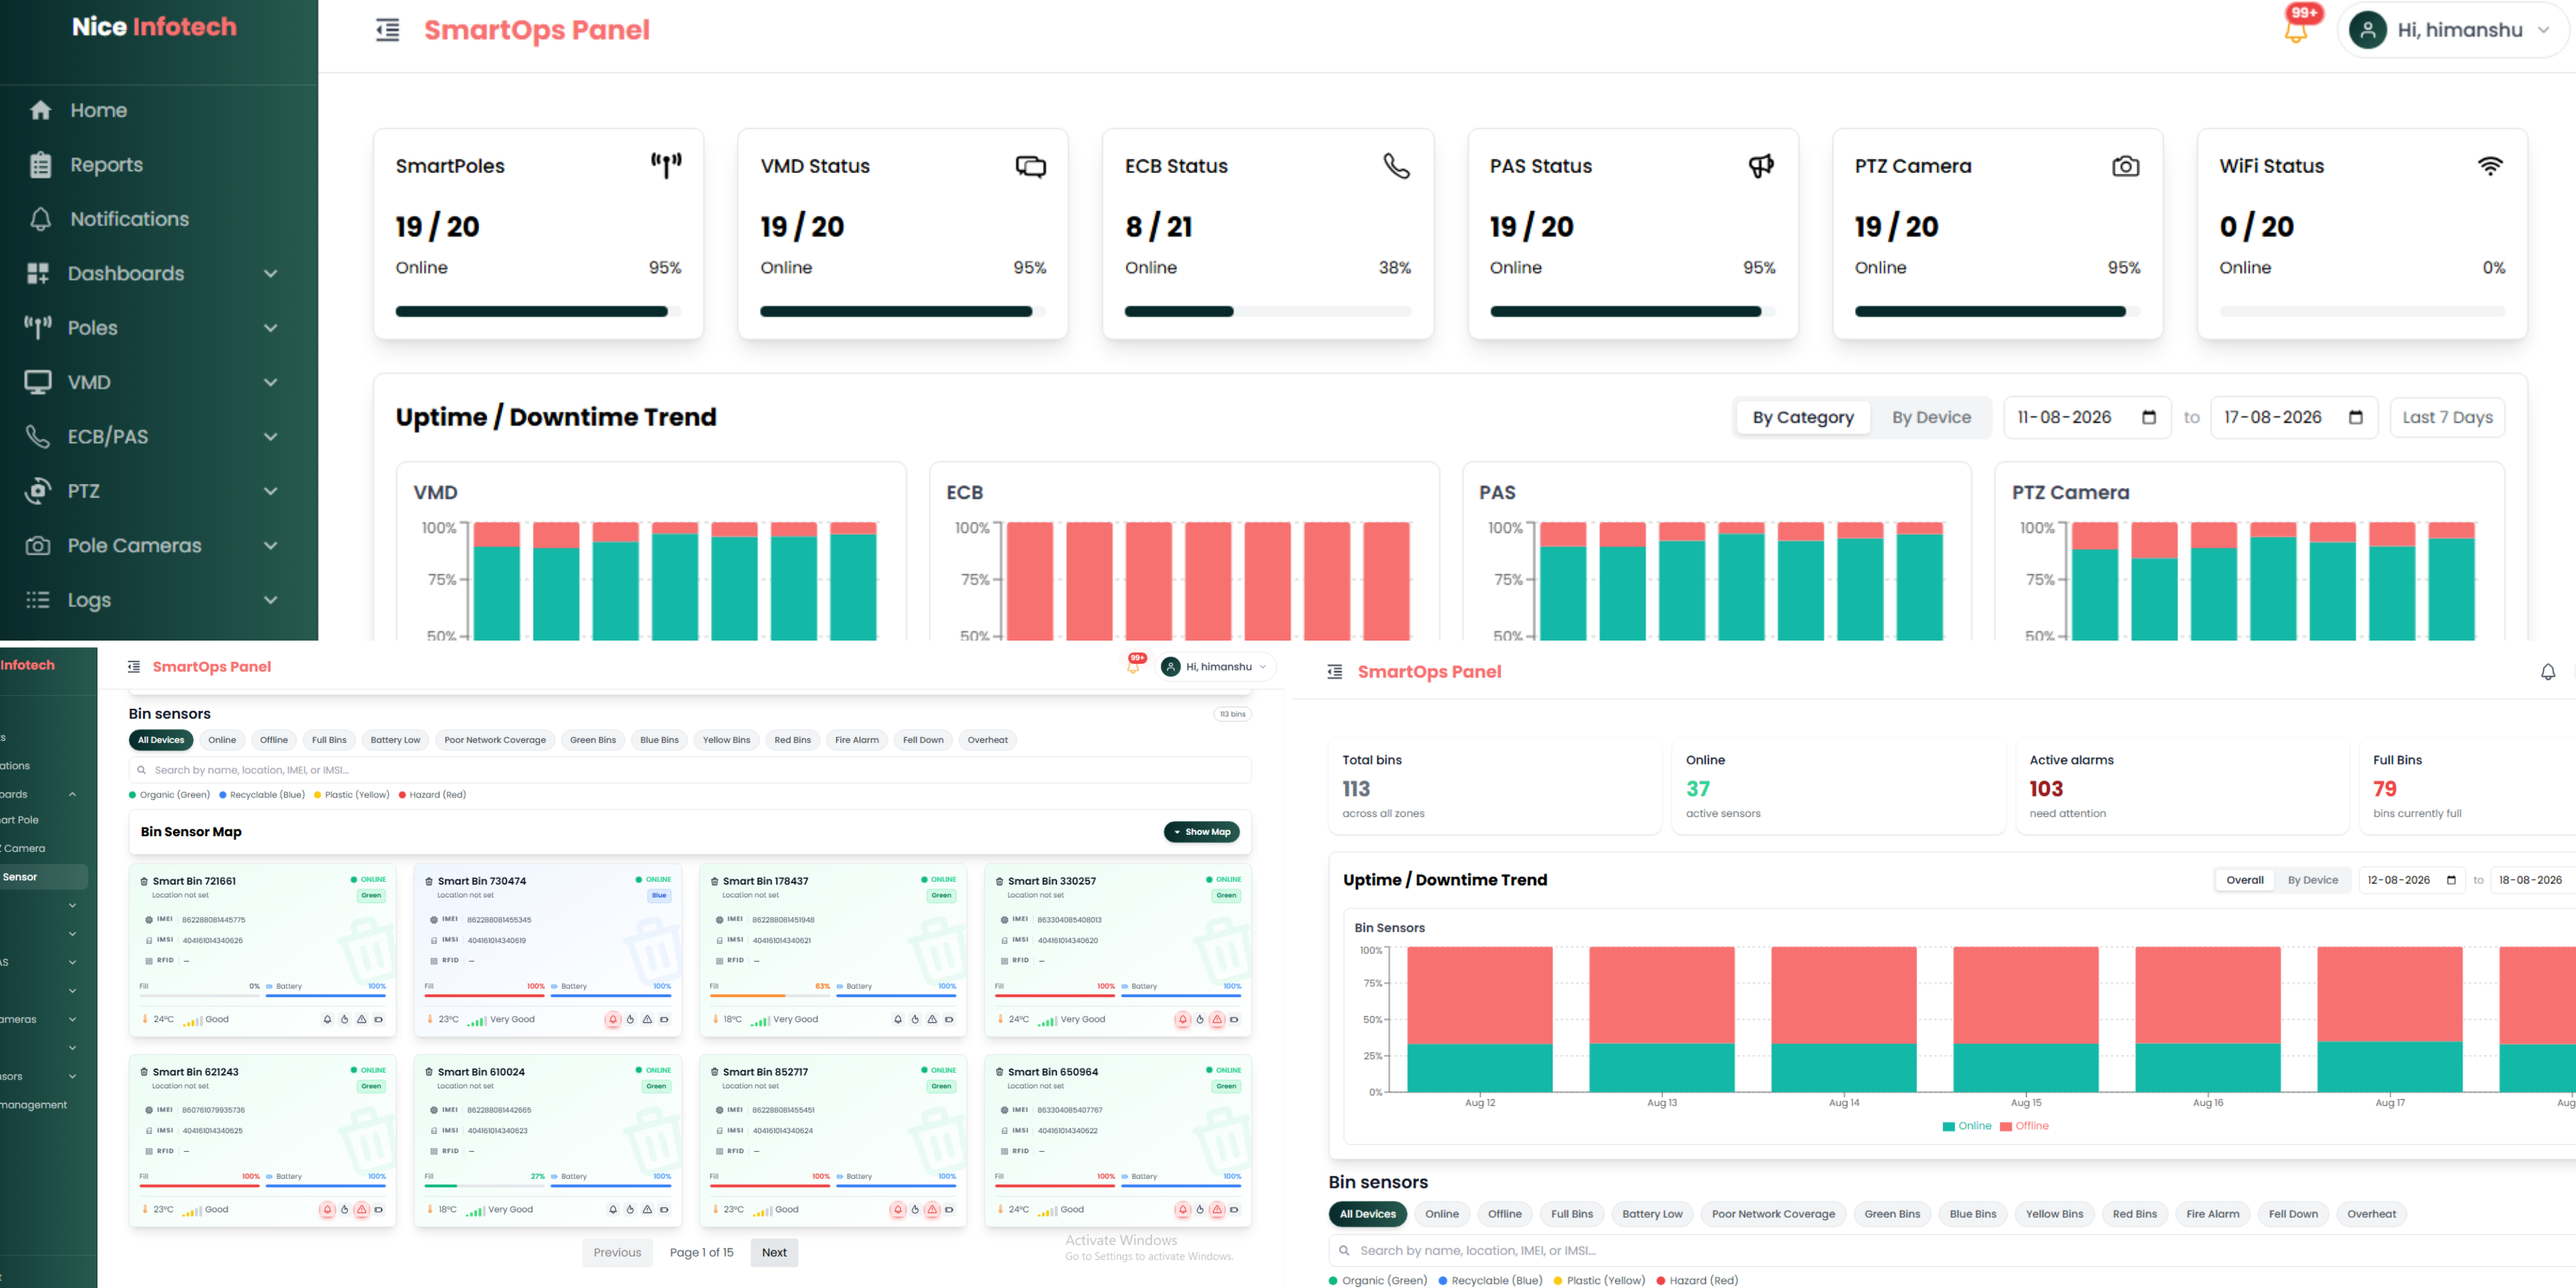
Task: Click the PTZ camera icon in sidebar
Action: coord(38,491)
